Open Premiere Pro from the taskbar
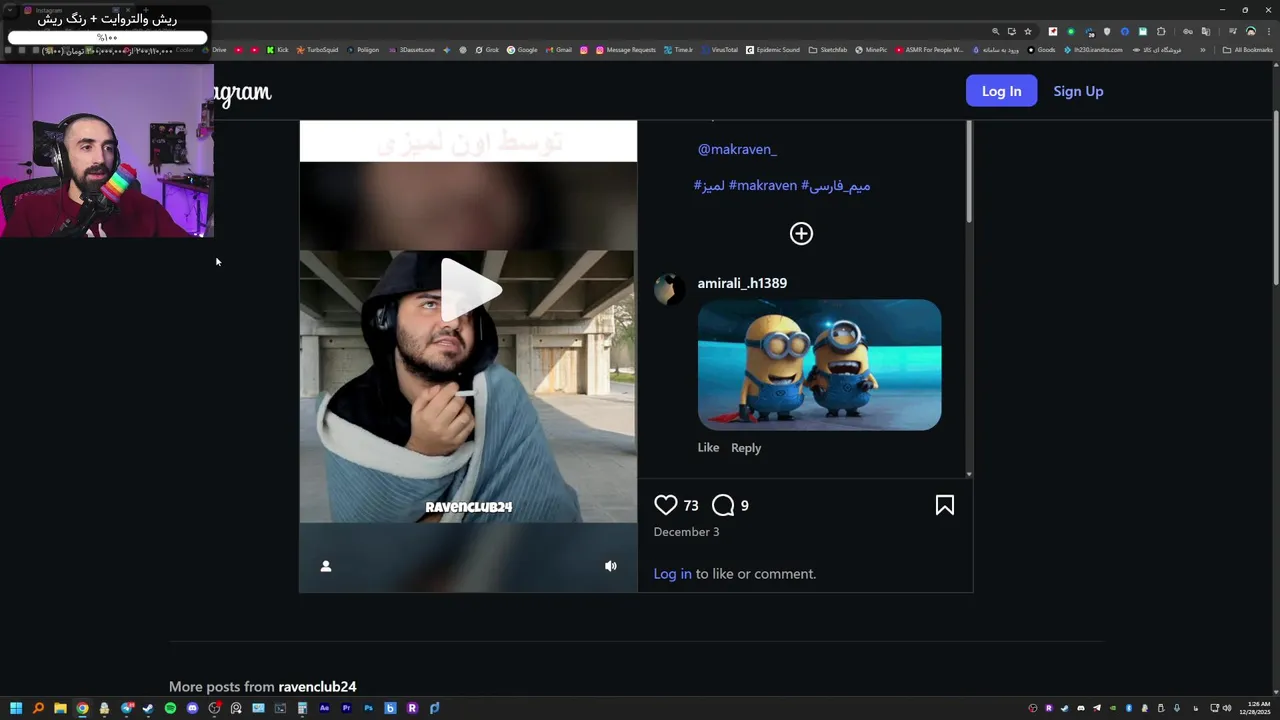Image resolution: width=1280 pixels, height=720 pixels. 347,708
